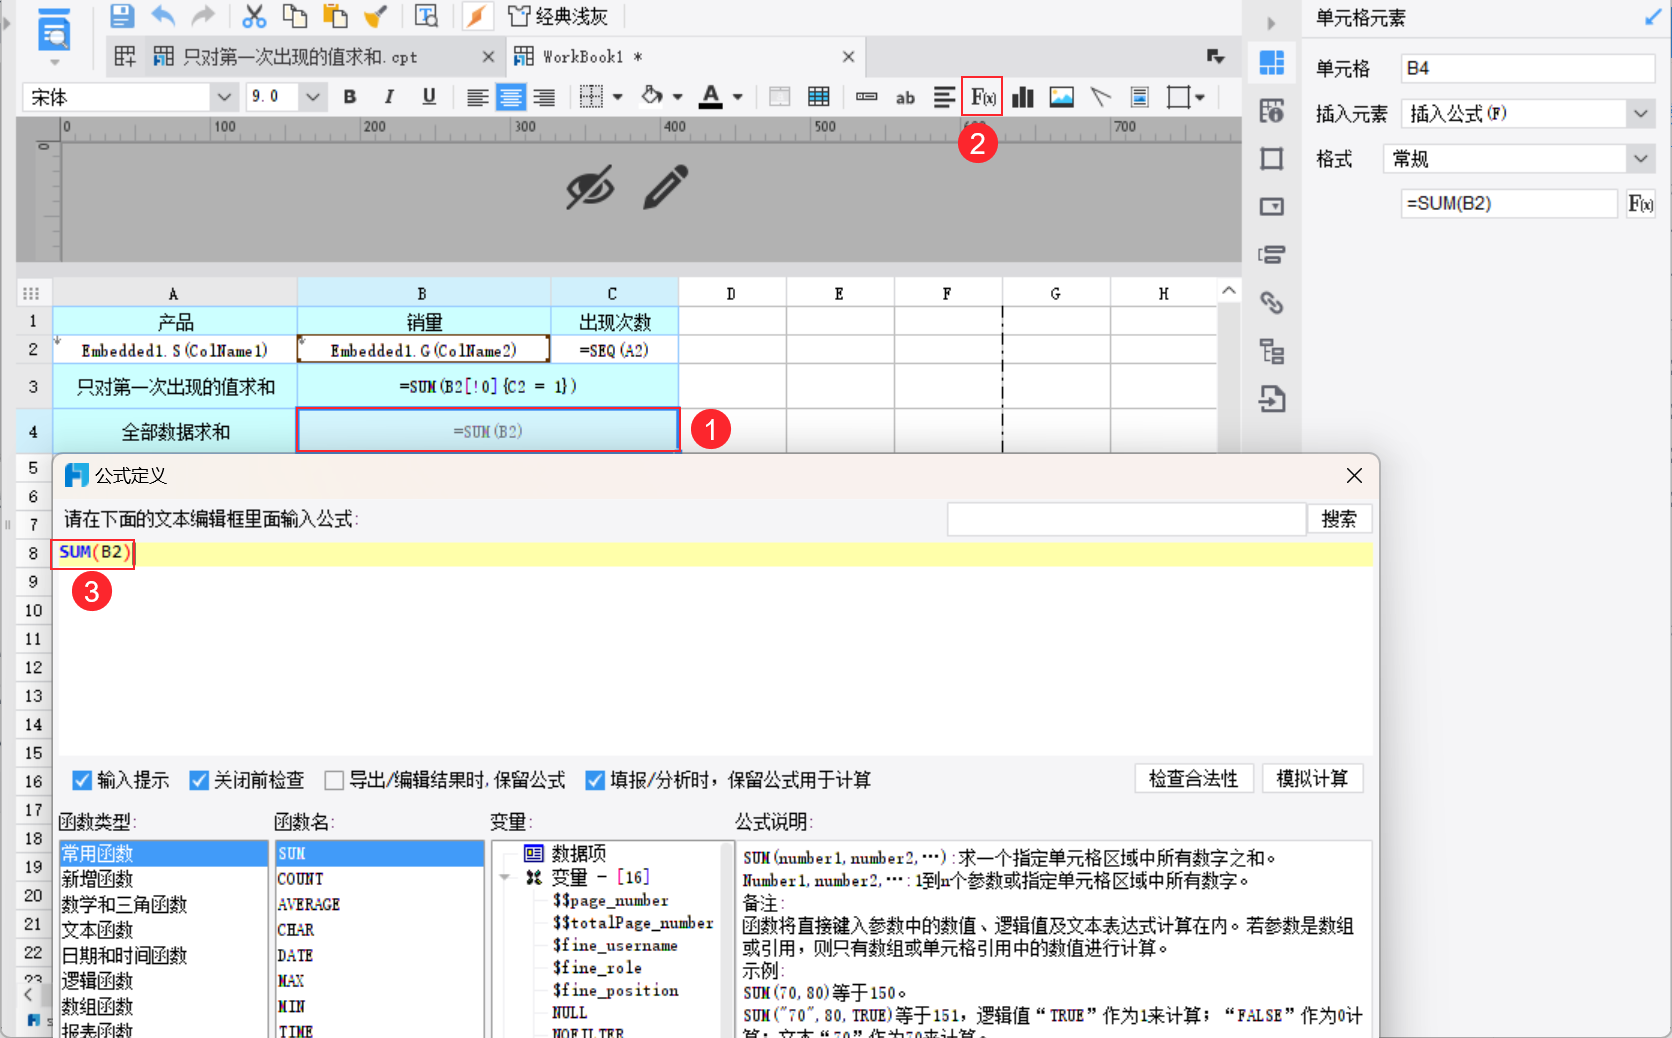Insert a slash line in the cell

[x=1100, y=97]
